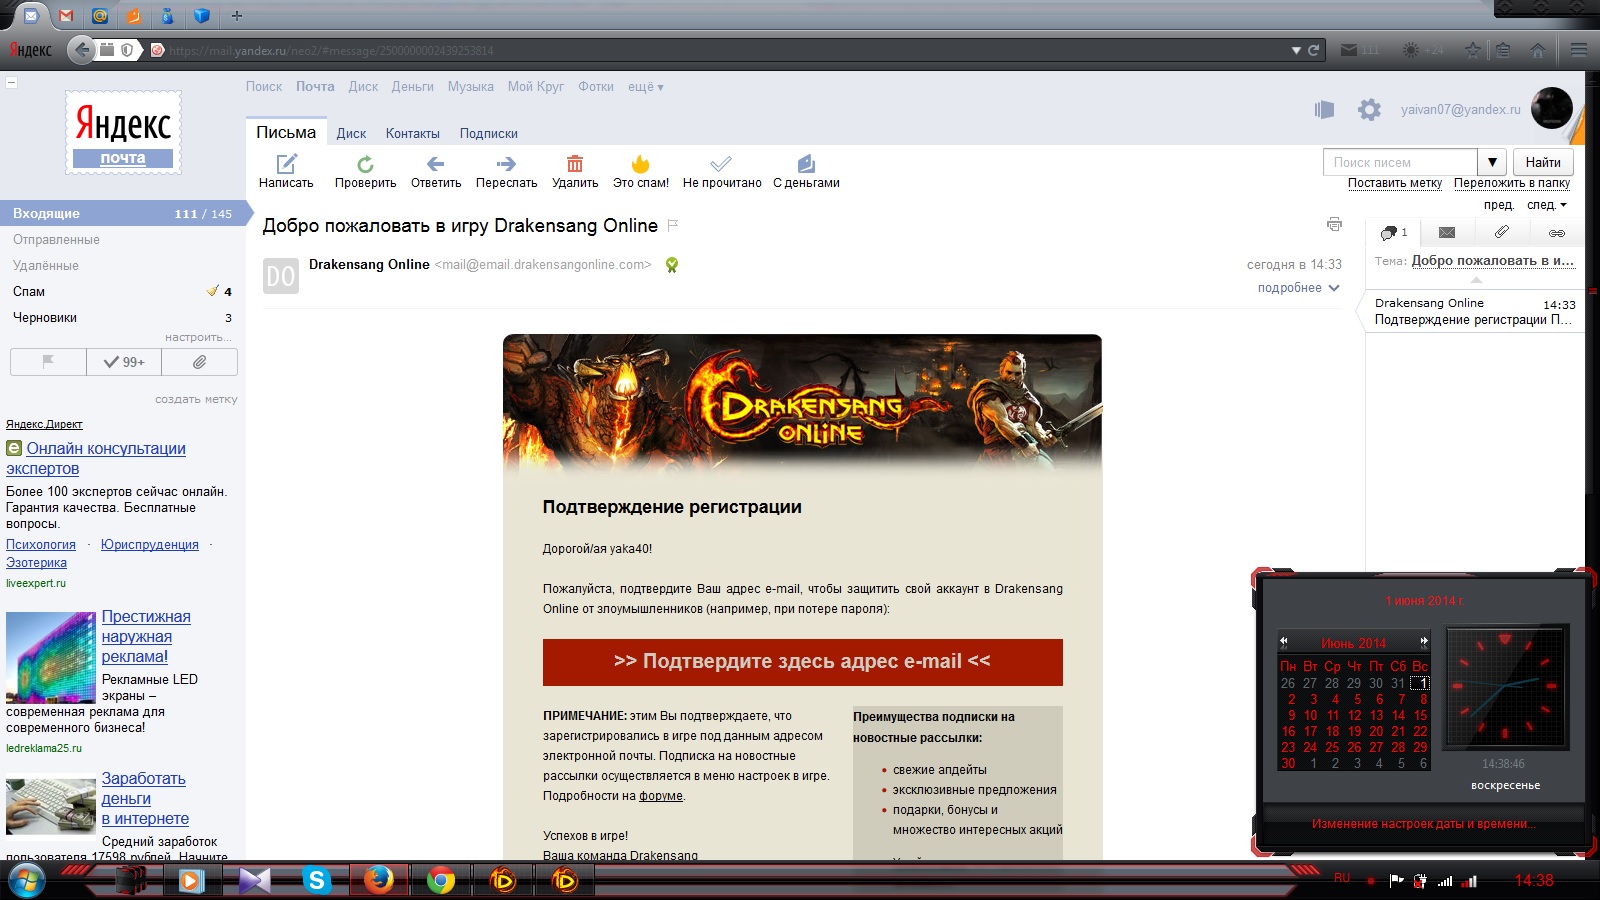
Task: Open the Подписки tab
Action: pyautogui.click(x=489, y=133)
